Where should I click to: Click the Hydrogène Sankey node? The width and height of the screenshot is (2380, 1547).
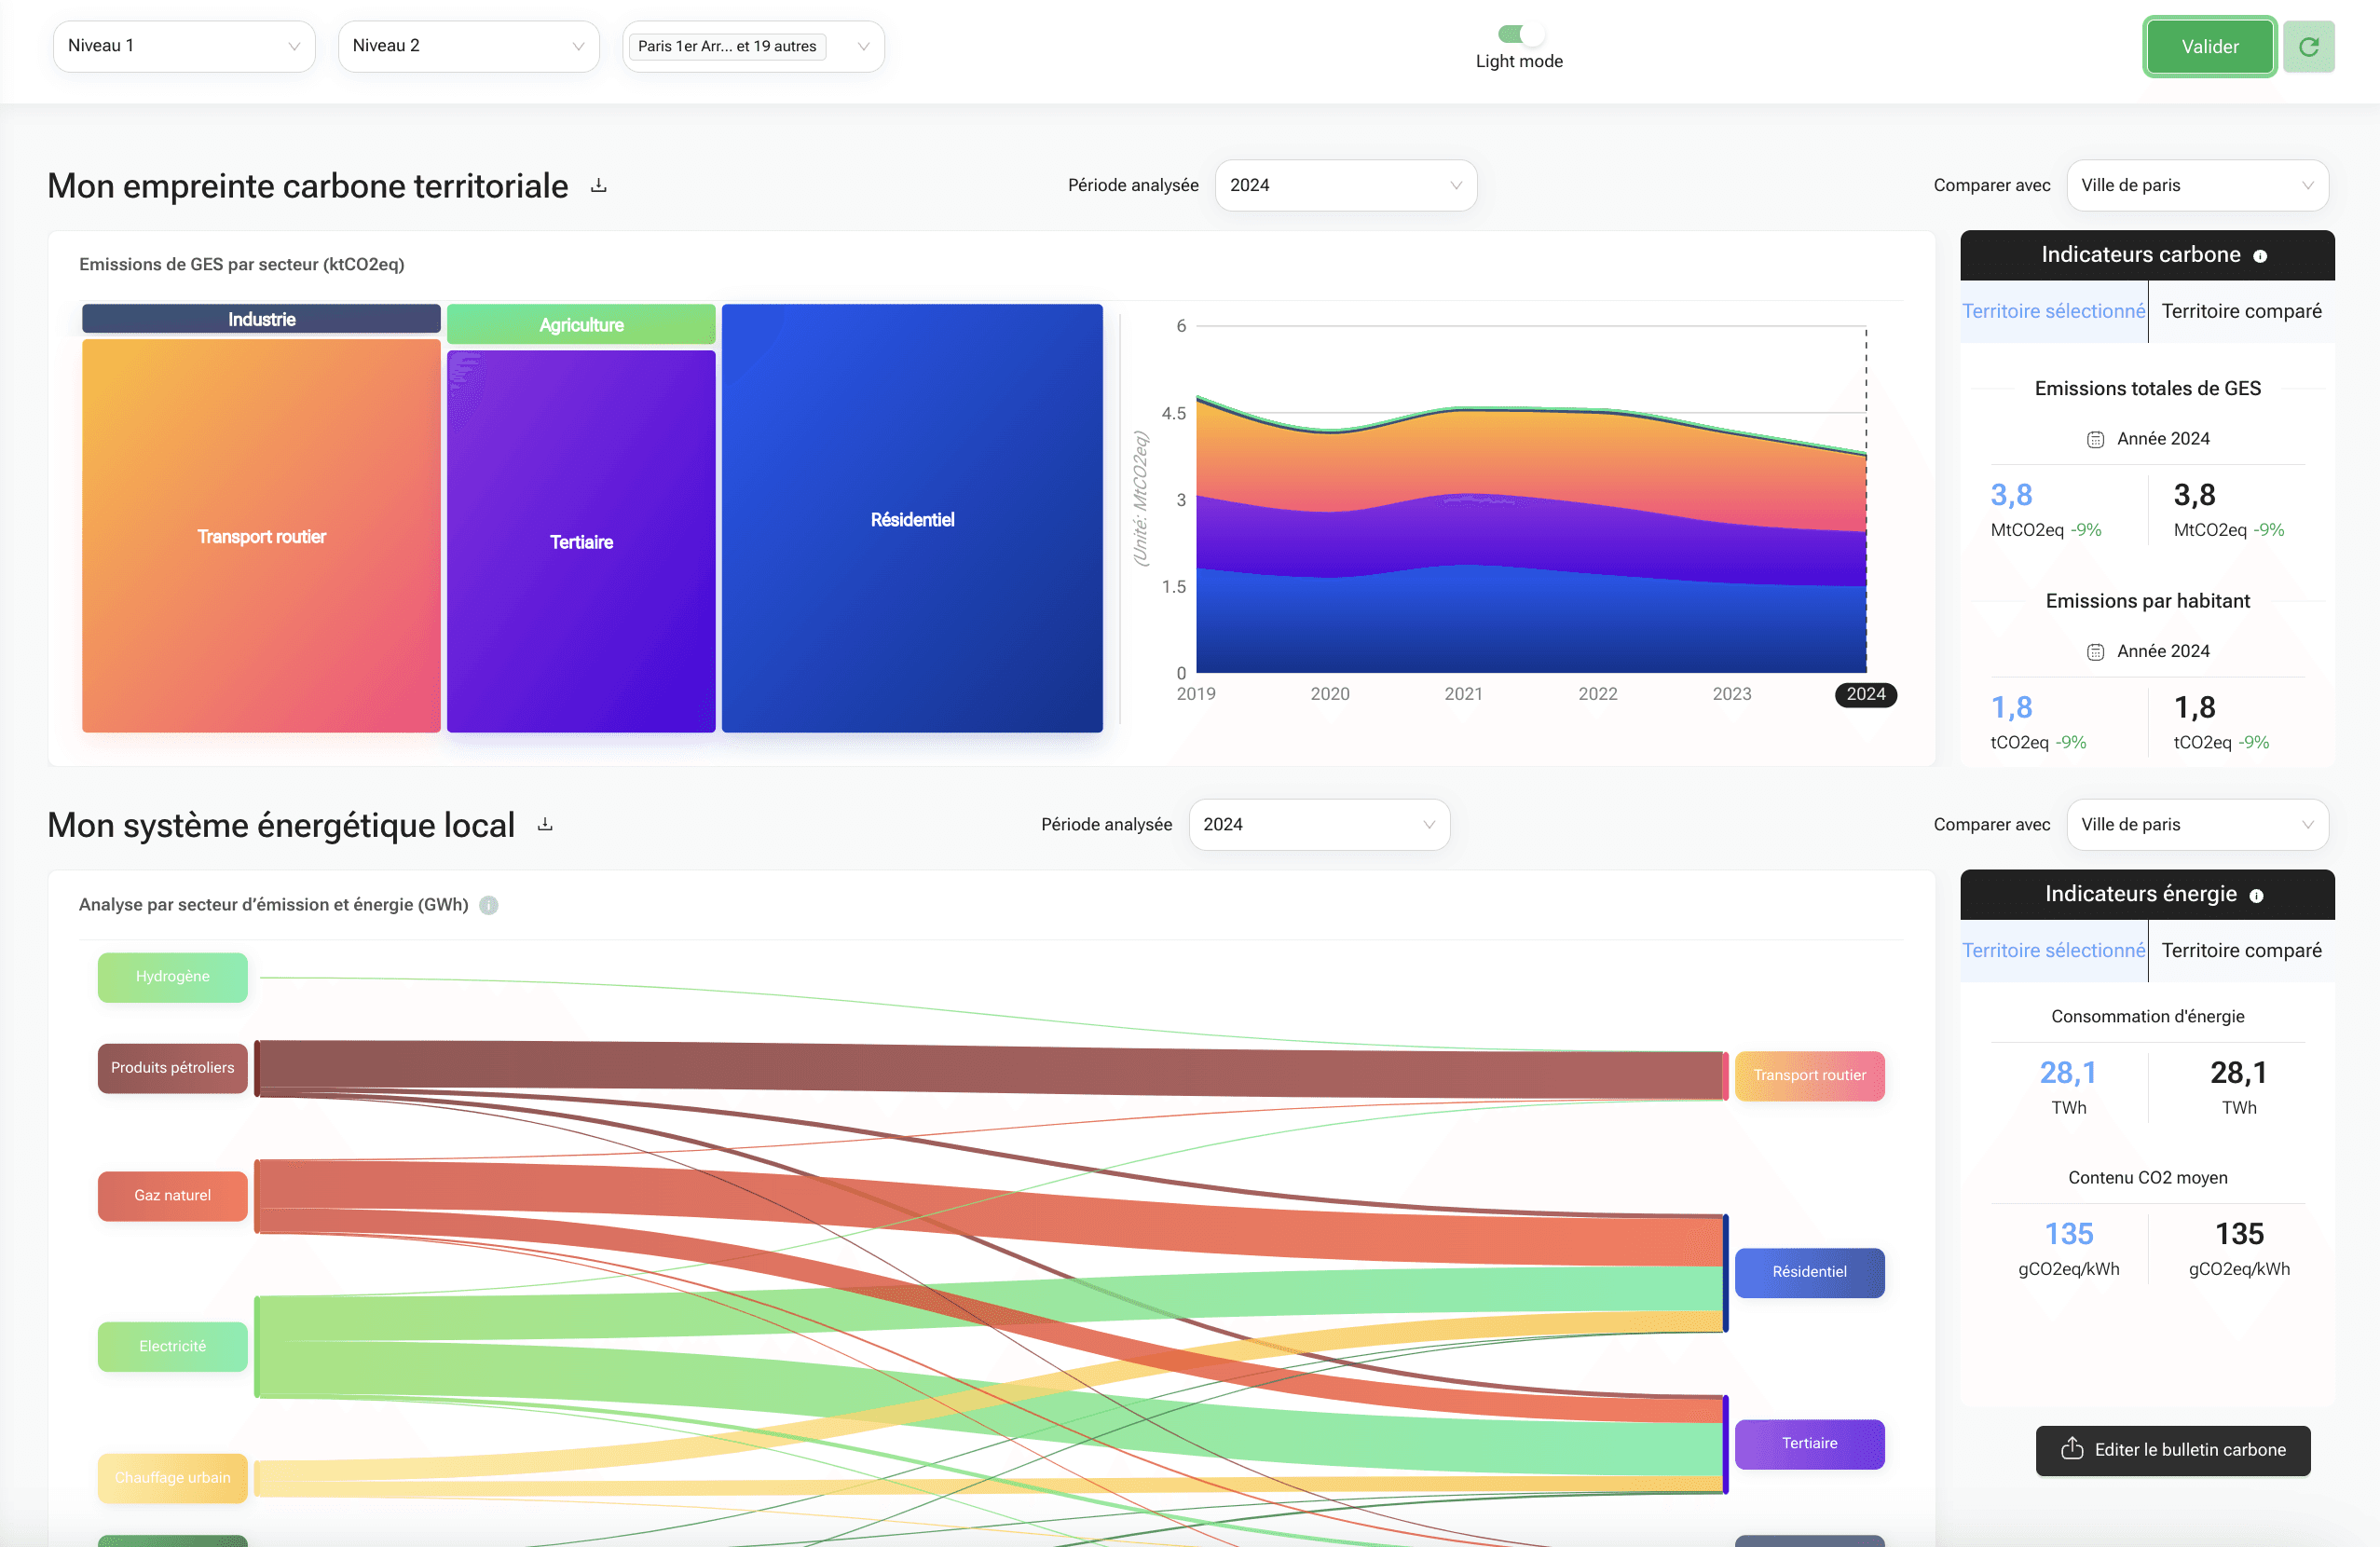pyautogui.click(x=172, y=976)
